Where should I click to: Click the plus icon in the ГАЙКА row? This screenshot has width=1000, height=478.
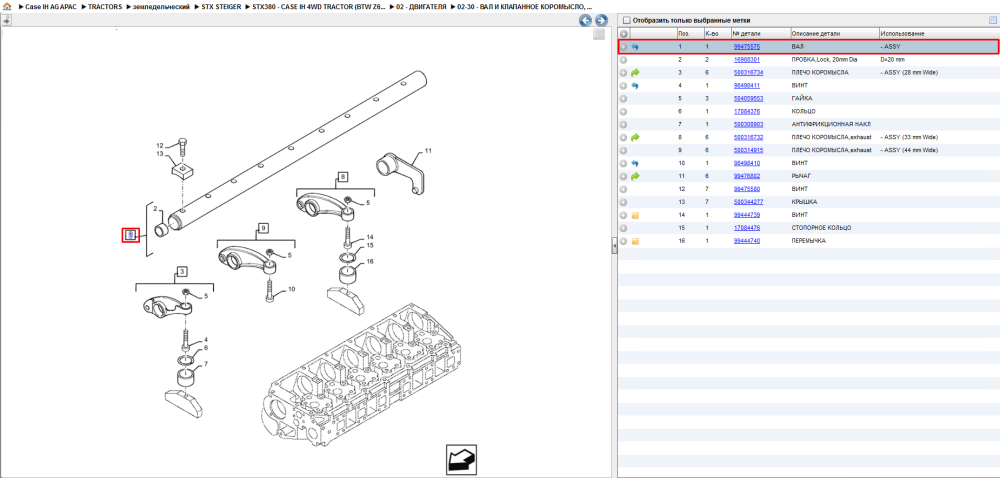624,99
